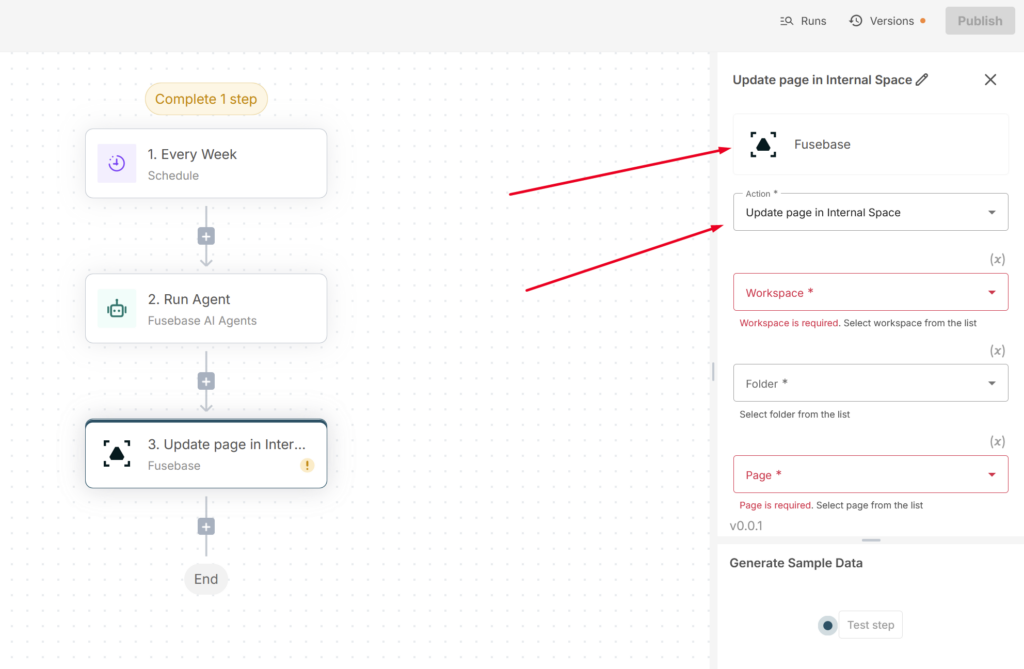Click the v0.0.1 version label
This screenshot has width=1024, height=669.
[x=746, y=526]
